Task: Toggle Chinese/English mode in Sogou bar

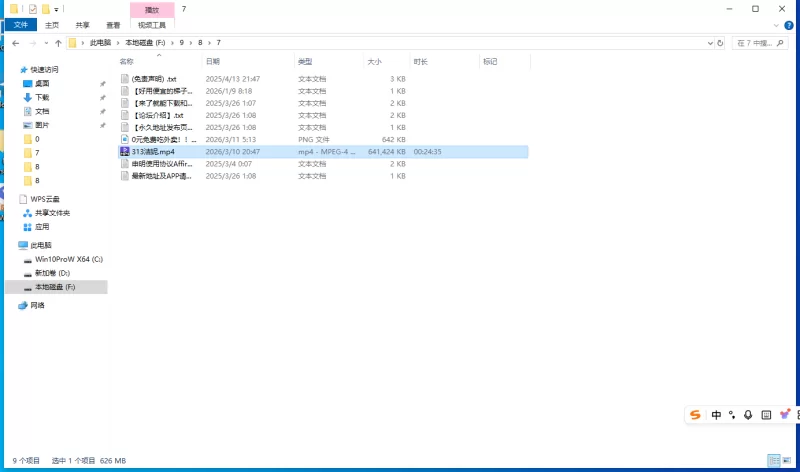Action: pyautogui.click(x=716, y=414)
